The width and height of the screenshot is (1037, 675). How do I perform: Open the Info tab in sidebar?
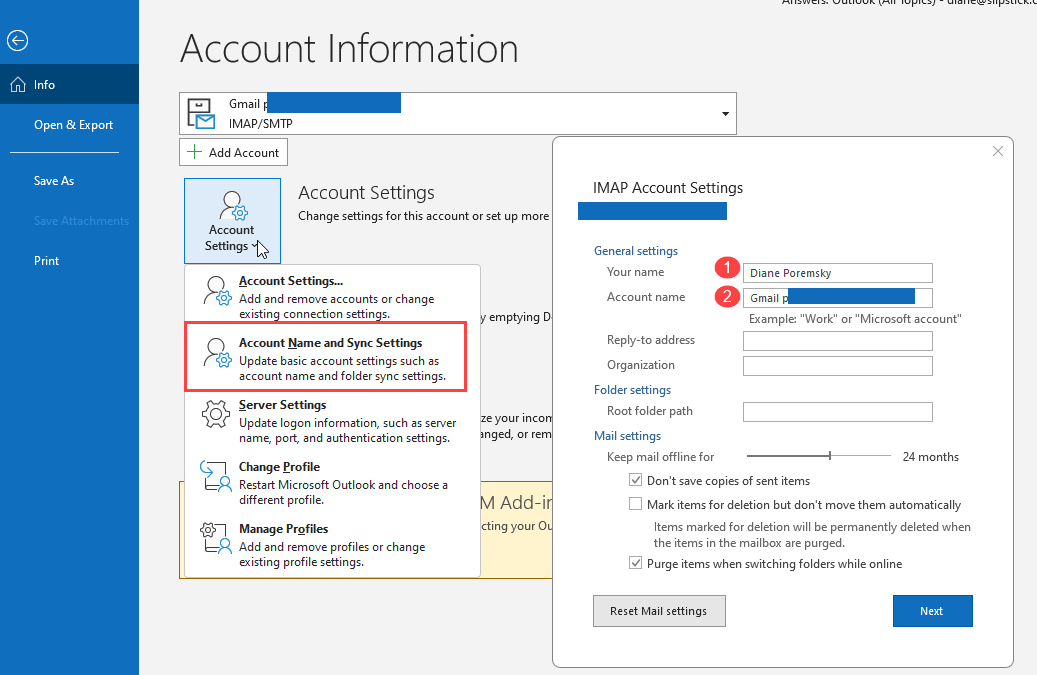tap(69, 85)
